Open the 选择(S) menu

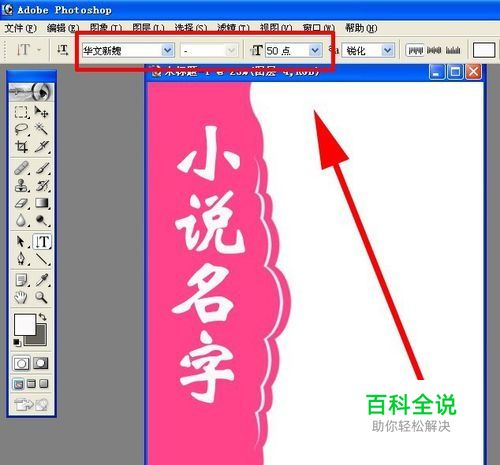tap(191, 28)
